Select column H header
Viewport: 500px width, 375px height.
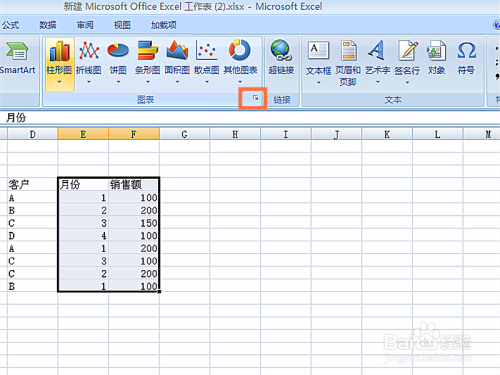tap(235, 134)
